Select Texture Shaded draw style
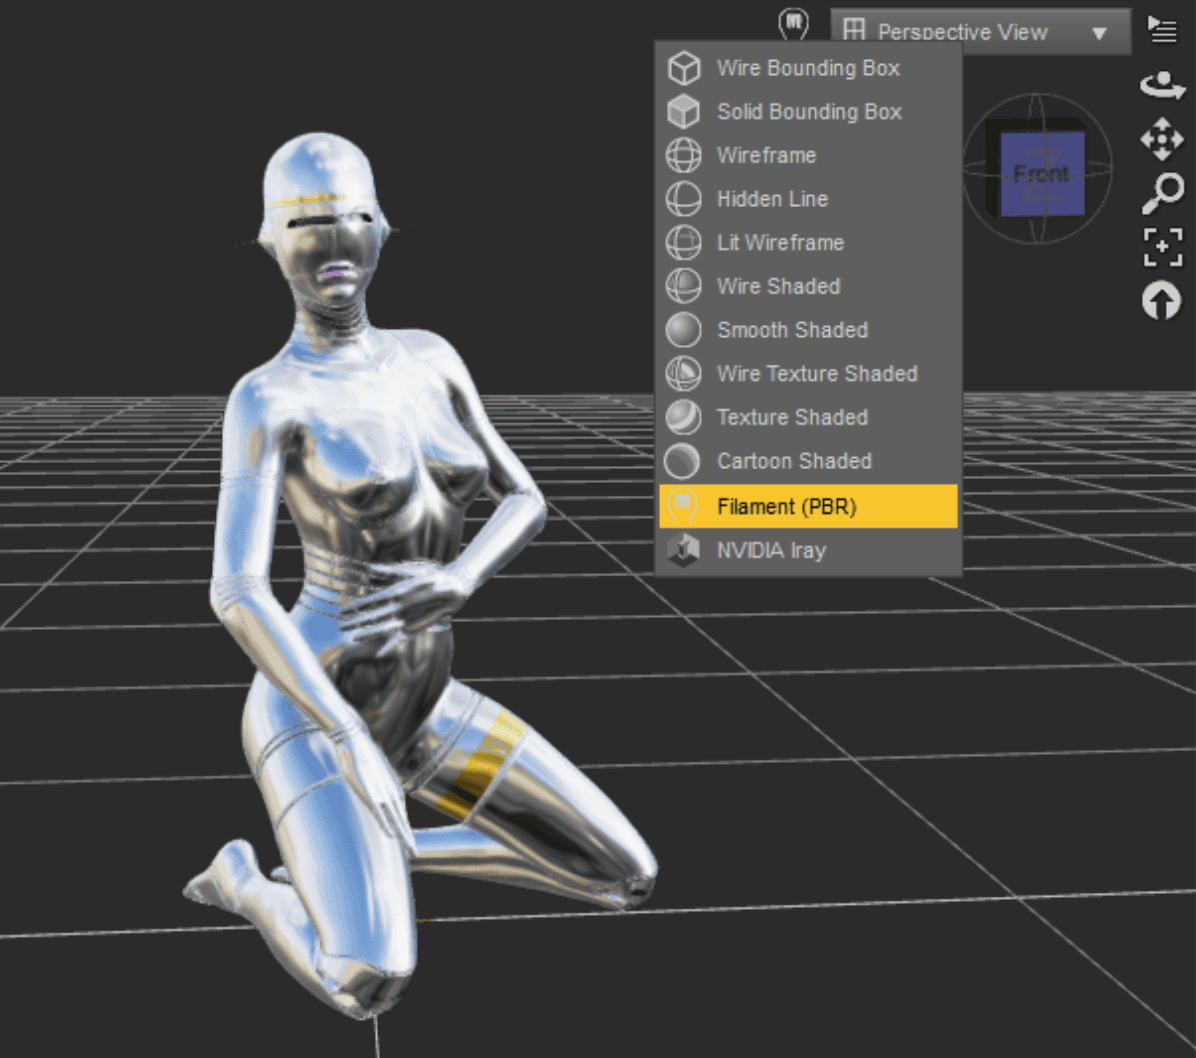 (x=791, y=417)
